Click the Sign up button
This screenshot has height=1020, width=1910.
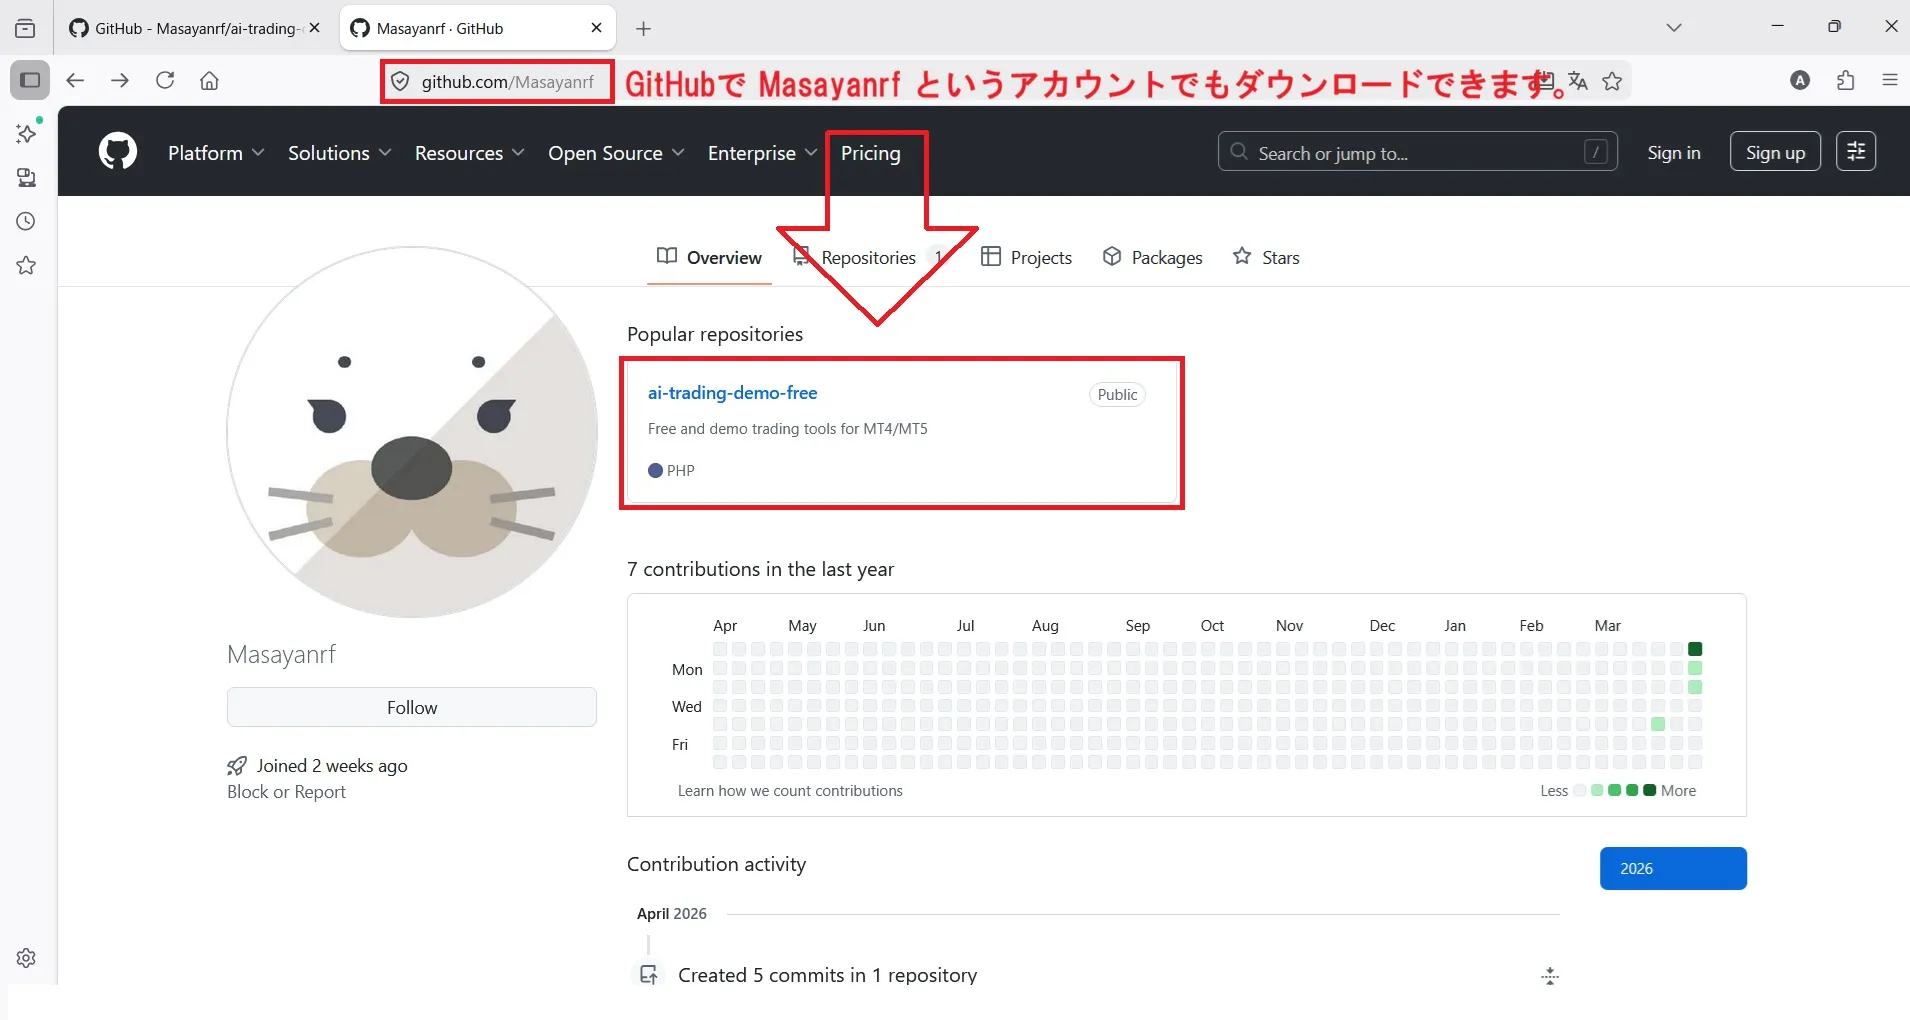(x=1775, y=152)
